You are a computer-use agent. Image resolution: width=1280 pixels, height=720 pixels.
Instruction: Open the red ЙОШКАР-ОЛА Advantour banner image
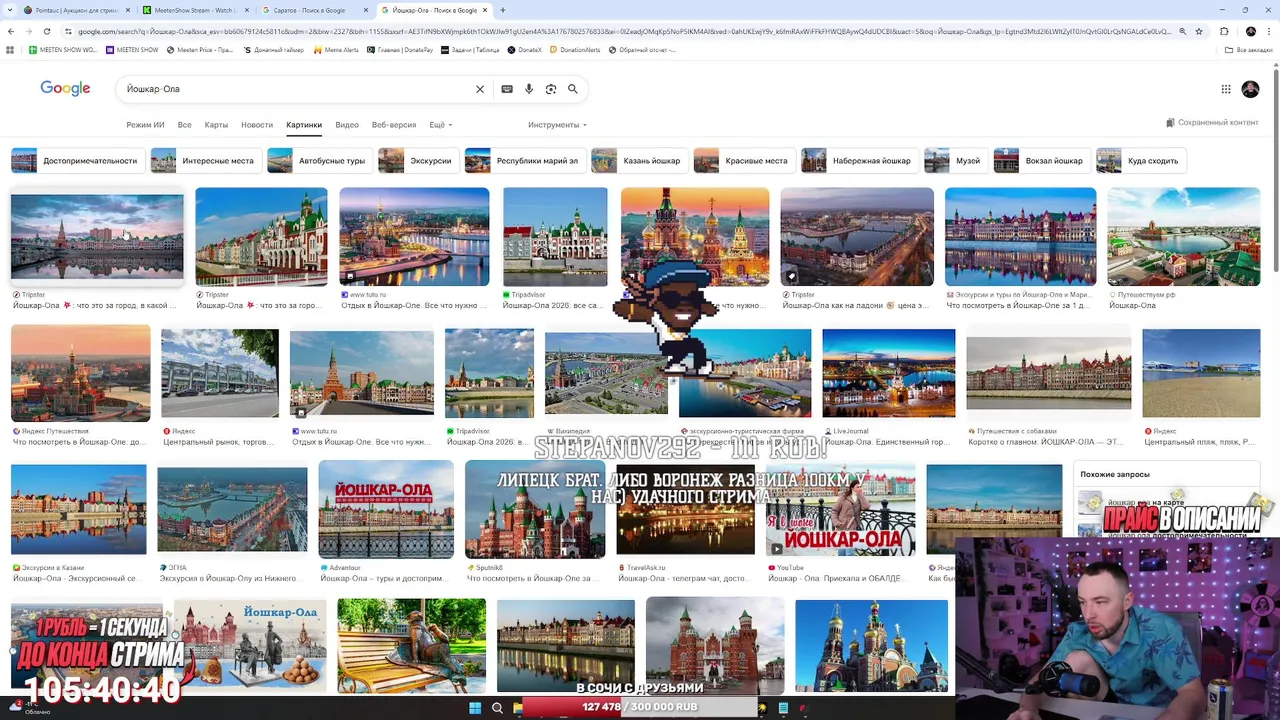(x=386, y=509)
